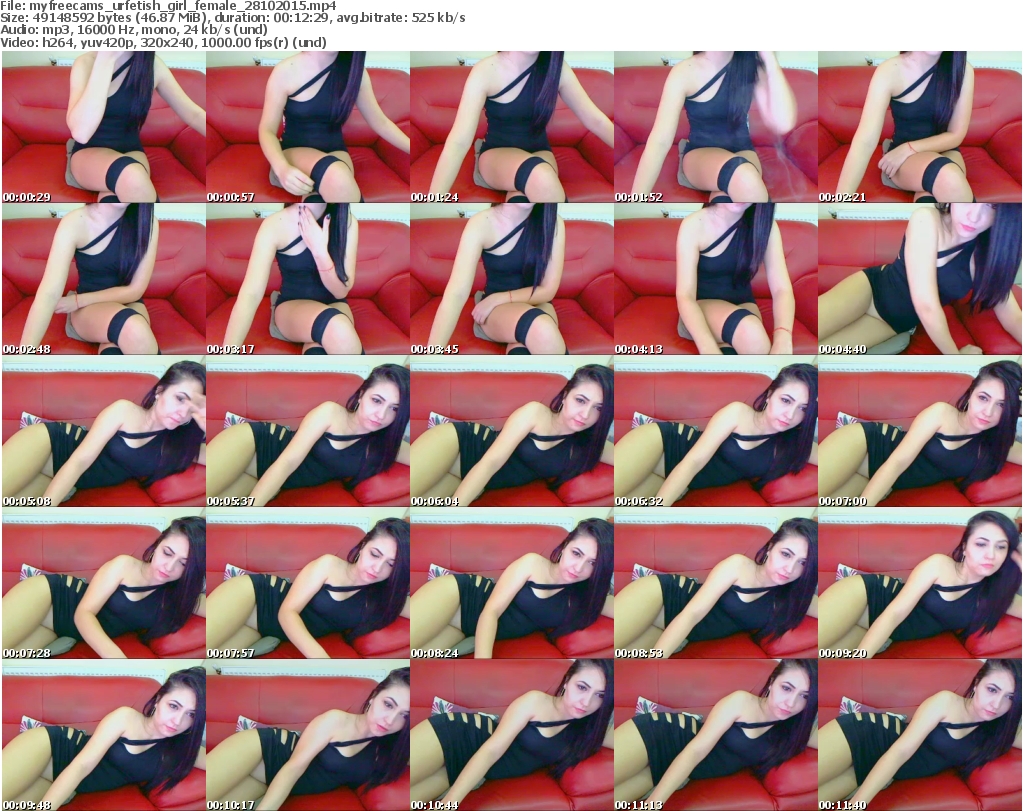Select the thumbnail stamped 00:04:13

pyautogui.click(x=715, y=279)
